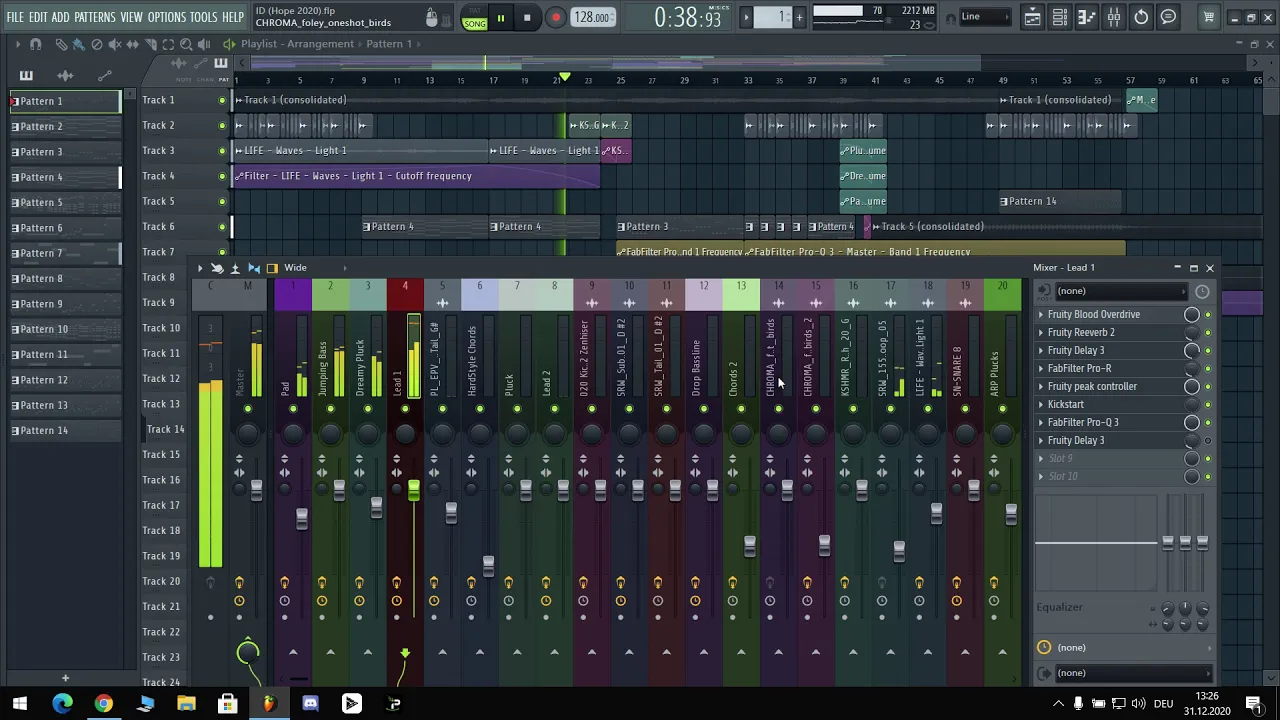The image size is (1280, 720).
Task: Select the Pattern 7 entry in the picker
Action: (65, 253)
